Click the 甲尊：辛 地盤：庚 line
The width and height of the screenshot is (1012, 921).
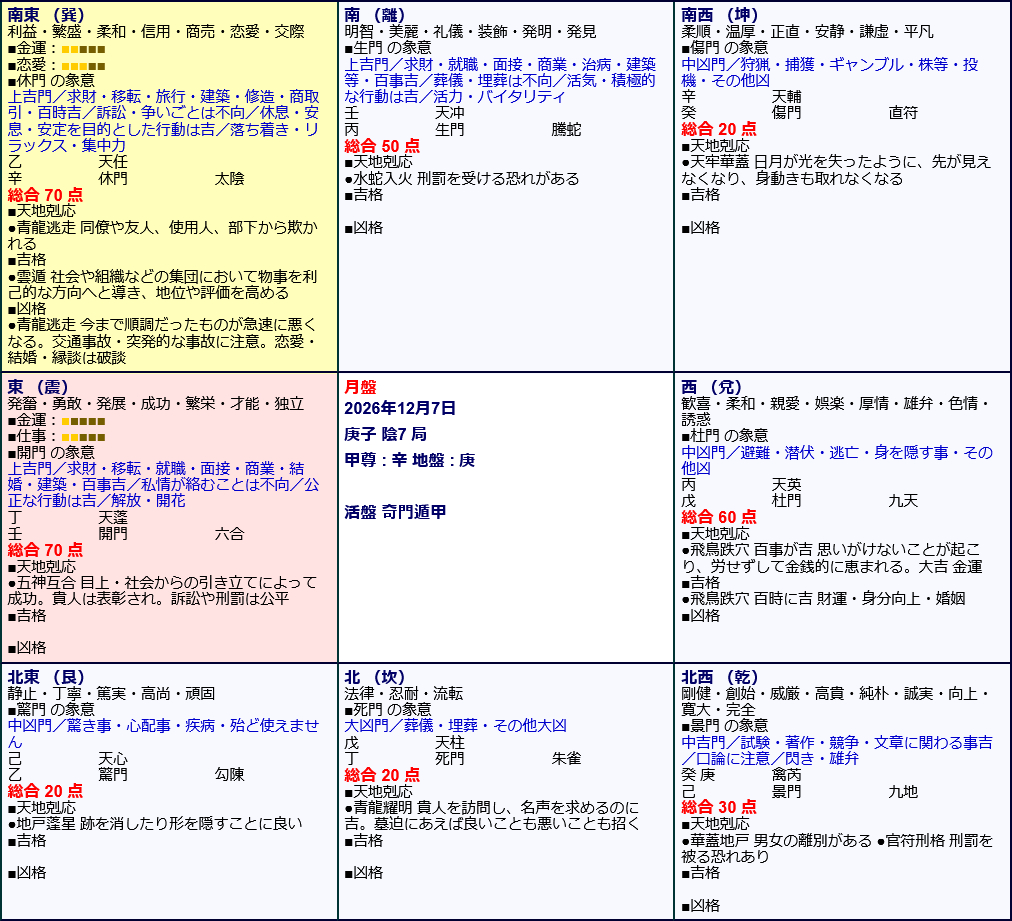(x=410, y=460)
